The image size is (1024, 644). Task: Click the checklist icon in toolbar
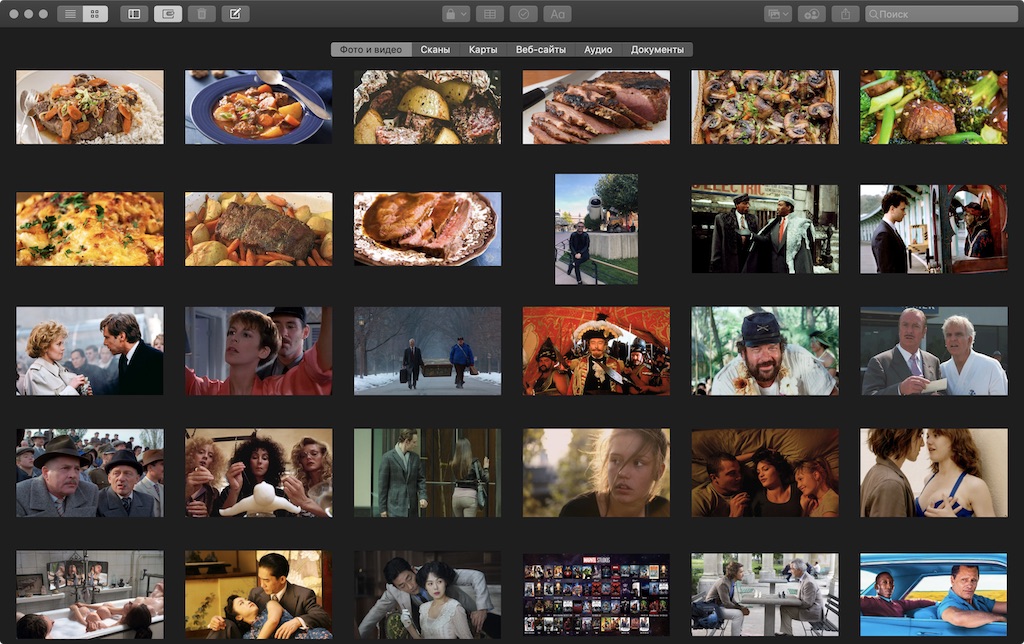click(524, 14)
